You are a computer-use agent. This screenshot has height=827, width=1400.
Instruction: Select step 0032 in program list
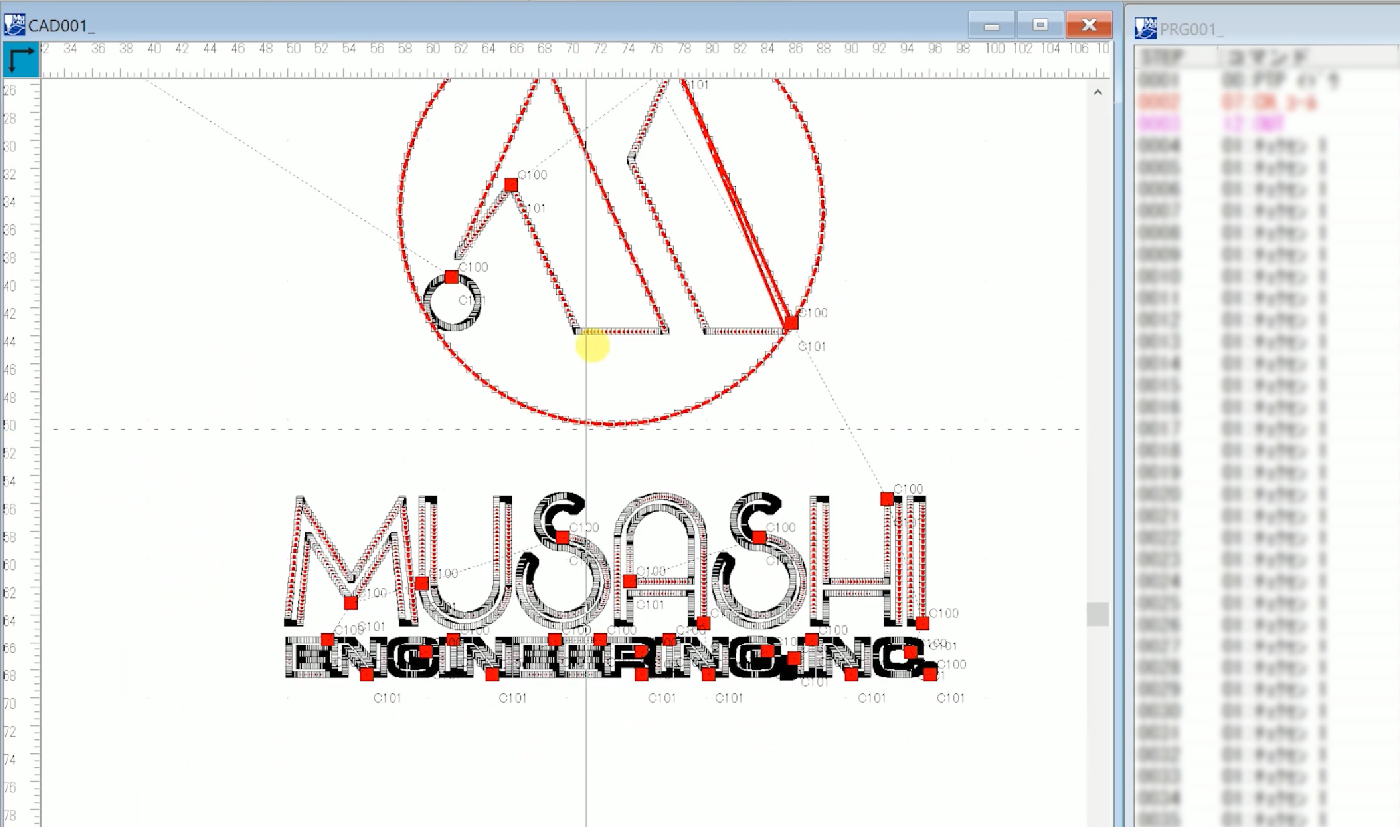point(1267,755)
